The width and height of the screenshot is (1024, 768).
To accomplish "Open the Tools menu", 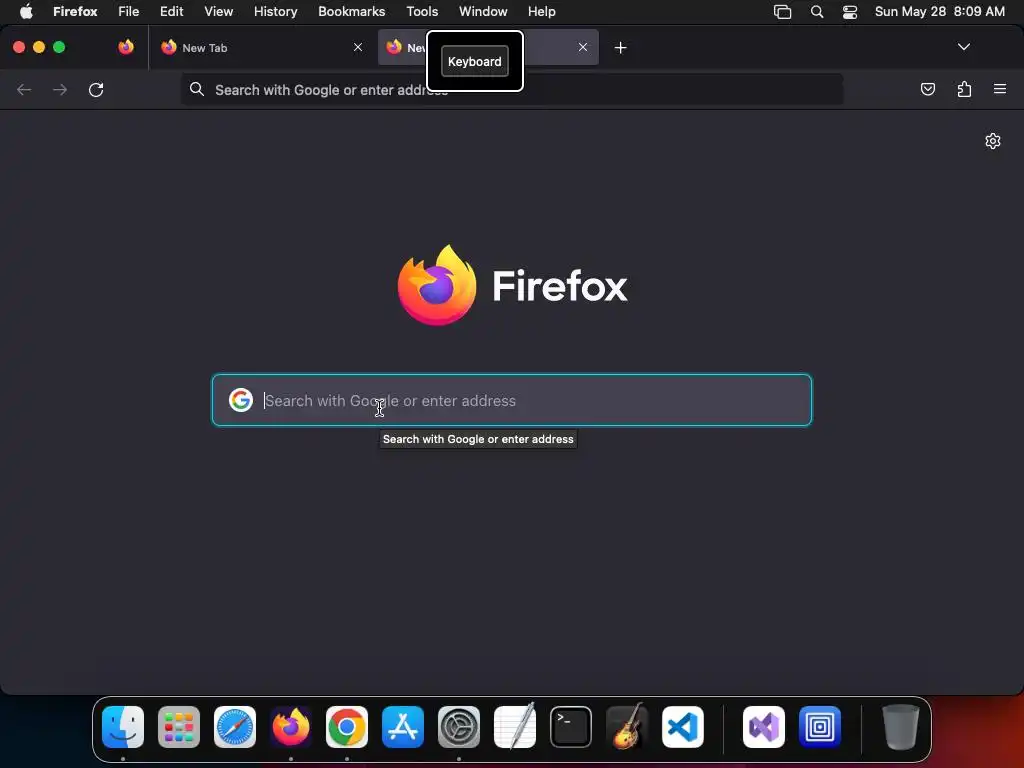I will point(422,11).
